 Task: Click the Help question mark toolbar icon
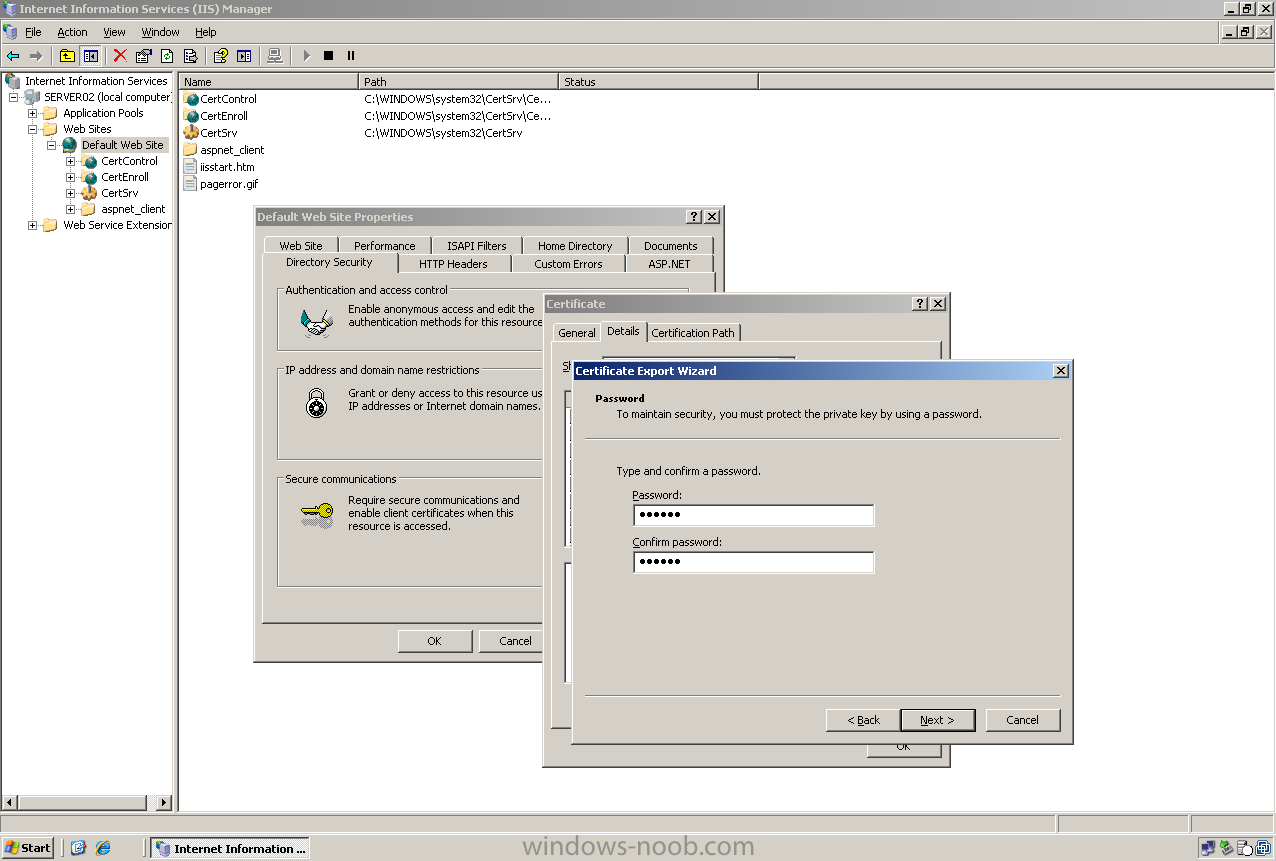tap(221, 56)
